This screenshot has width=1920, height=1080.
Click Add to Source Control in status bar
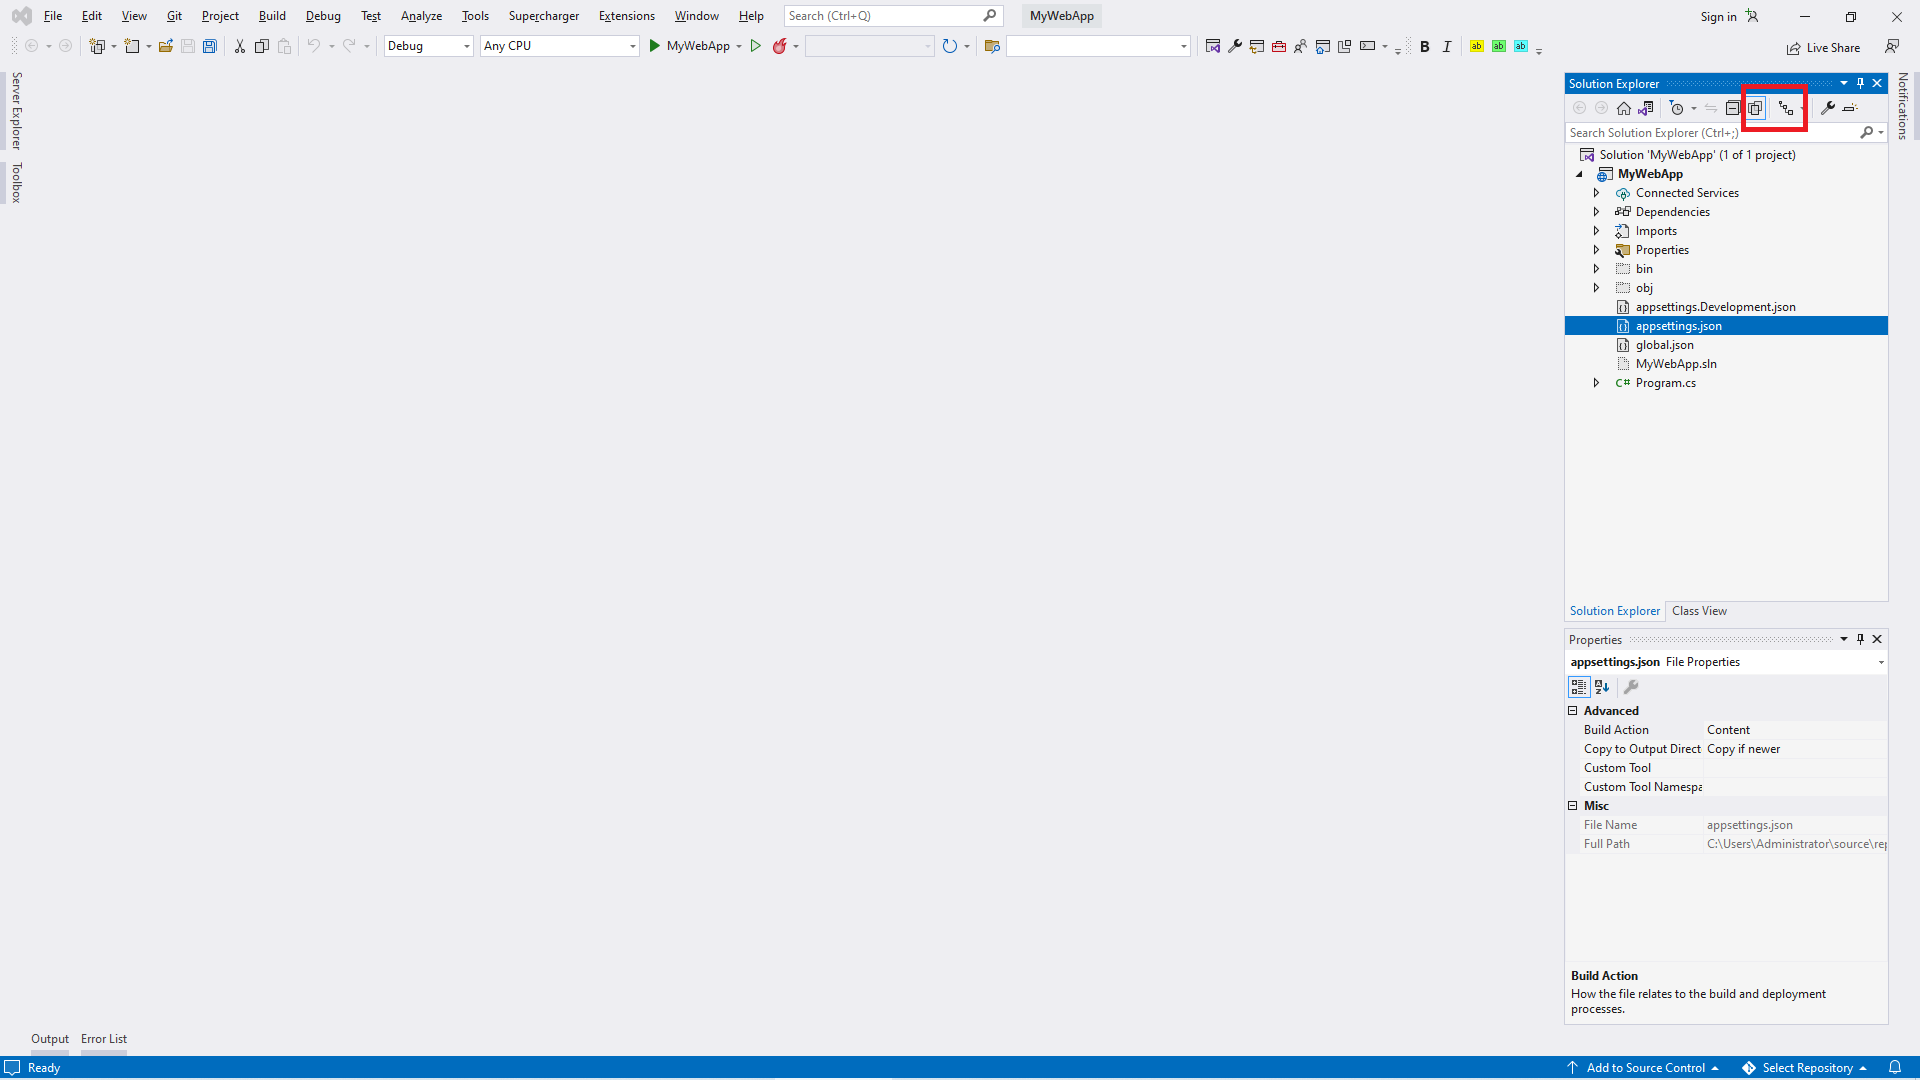(x=1645, y=1068)
